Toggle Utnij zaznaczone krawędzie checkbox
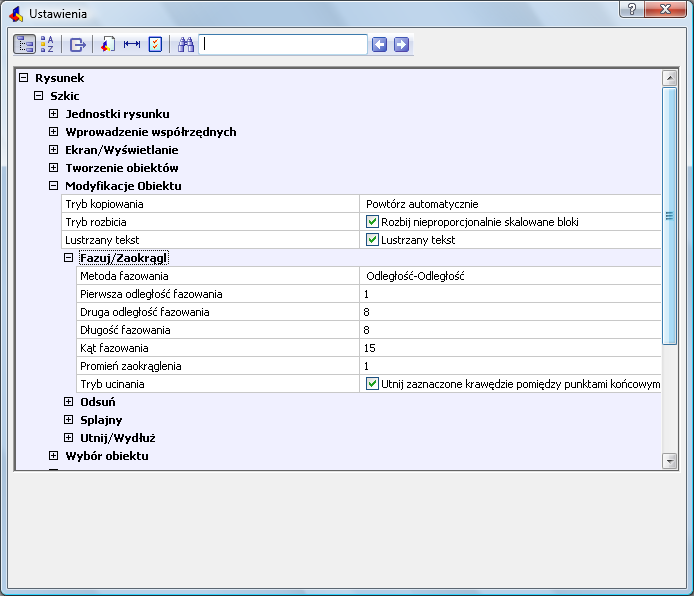This screenshot has width=694, height=596. click(x=372, y=384)
